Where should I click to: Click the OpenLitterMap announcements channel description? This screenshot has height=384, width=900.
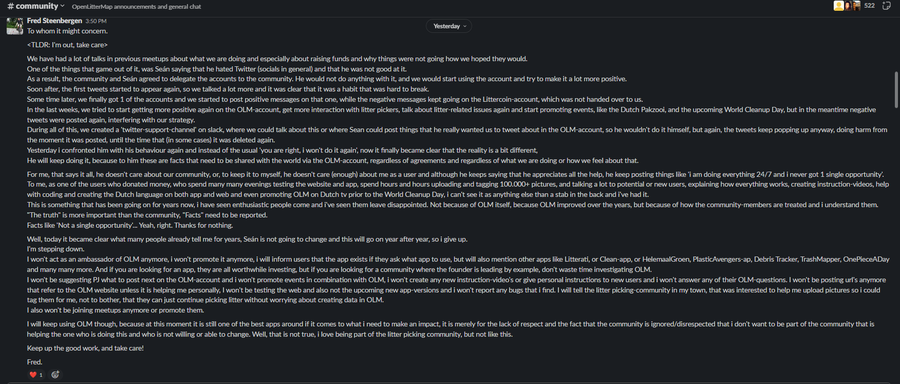(137, 7)
